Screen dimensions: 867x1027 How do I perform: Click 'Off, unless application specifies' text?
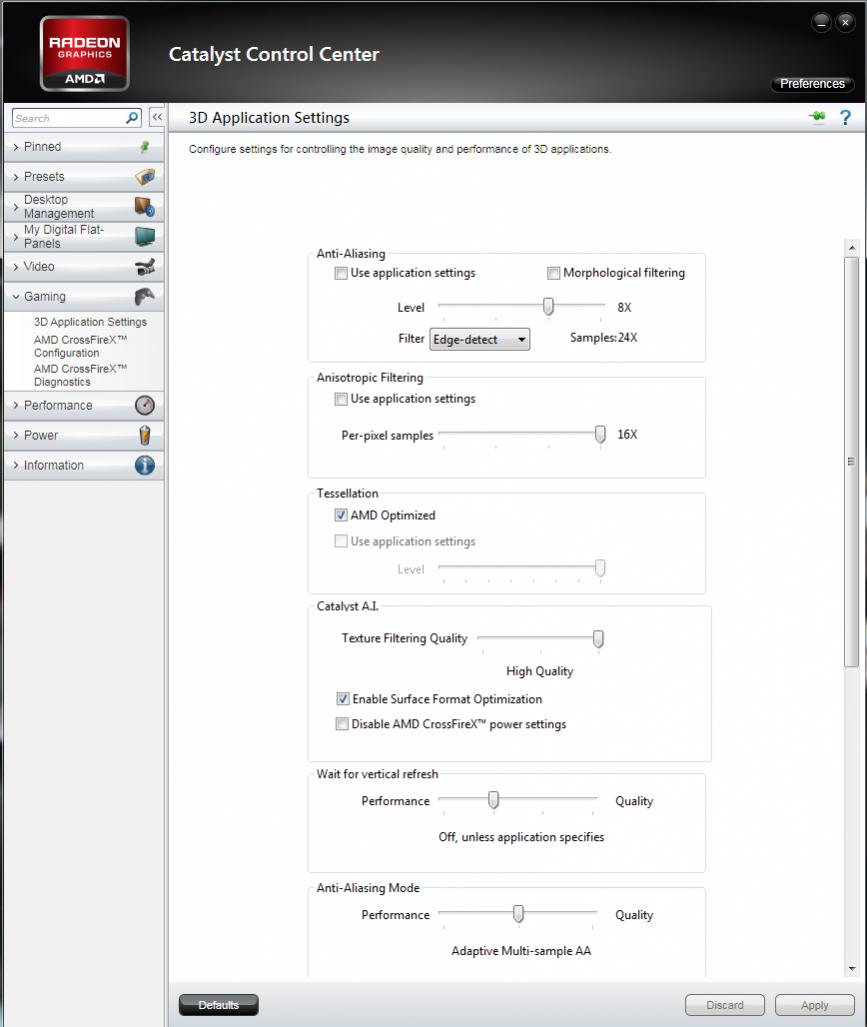pos(521,837)
